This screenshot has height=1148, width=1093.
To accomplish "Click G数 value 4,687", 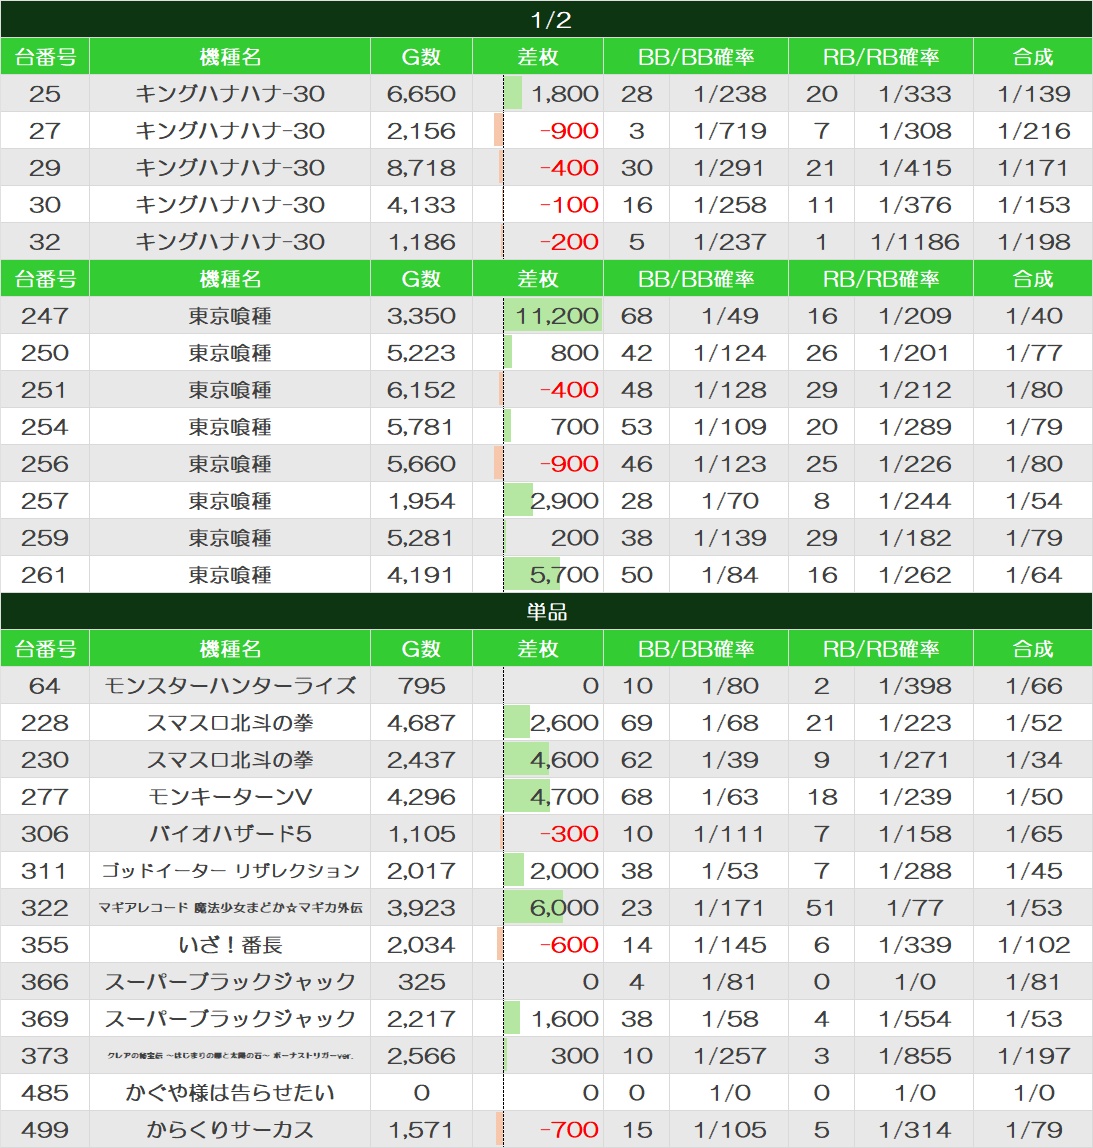I will coord(421,723).
